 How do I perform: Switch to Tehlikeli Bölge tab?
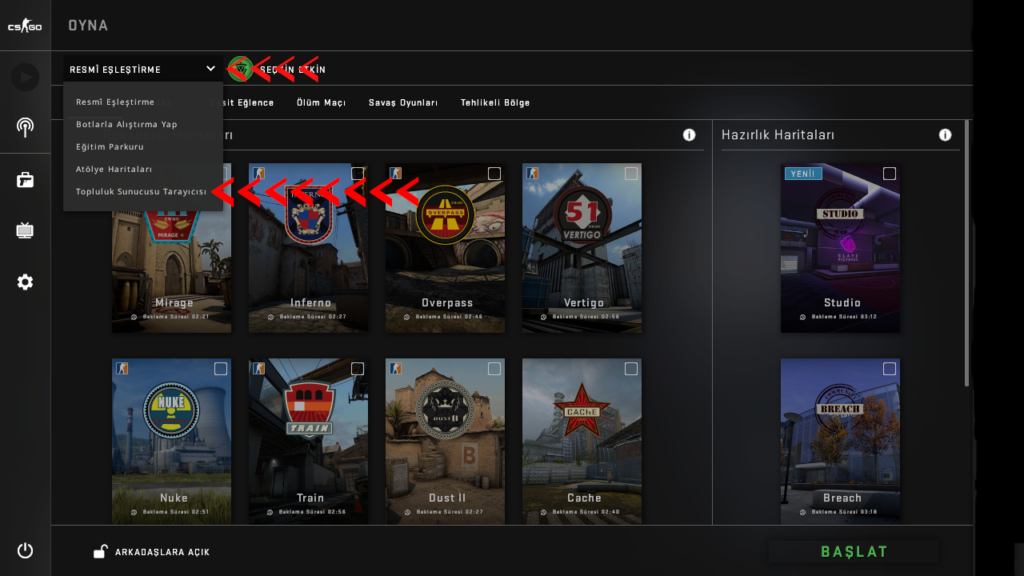click(495, 103)
